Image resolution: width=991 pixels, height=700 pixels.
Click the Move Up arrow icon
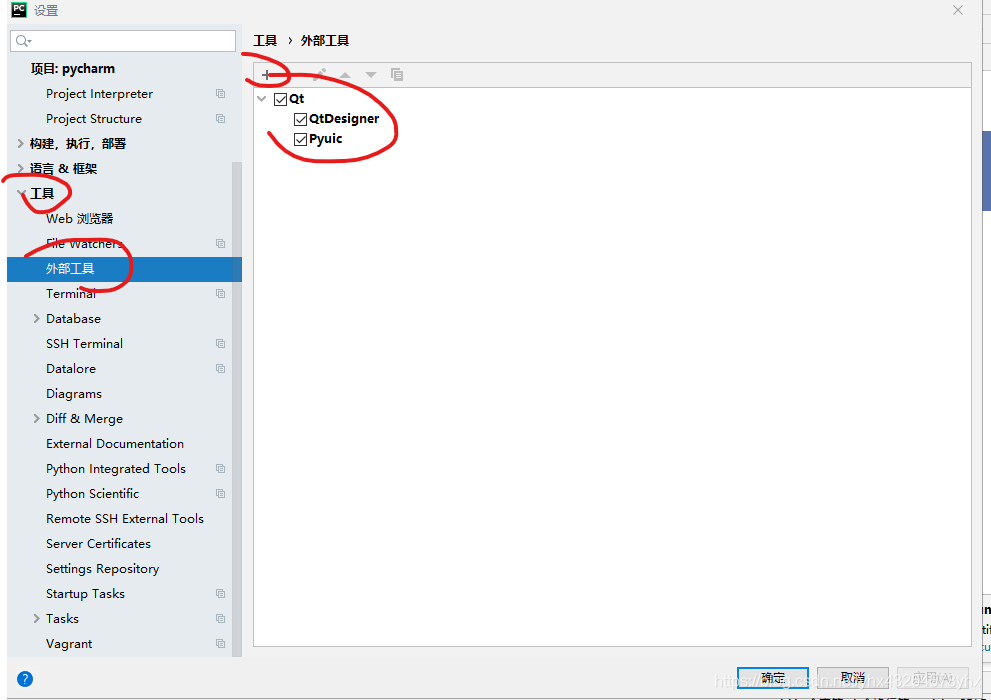(x=345, y=75)
